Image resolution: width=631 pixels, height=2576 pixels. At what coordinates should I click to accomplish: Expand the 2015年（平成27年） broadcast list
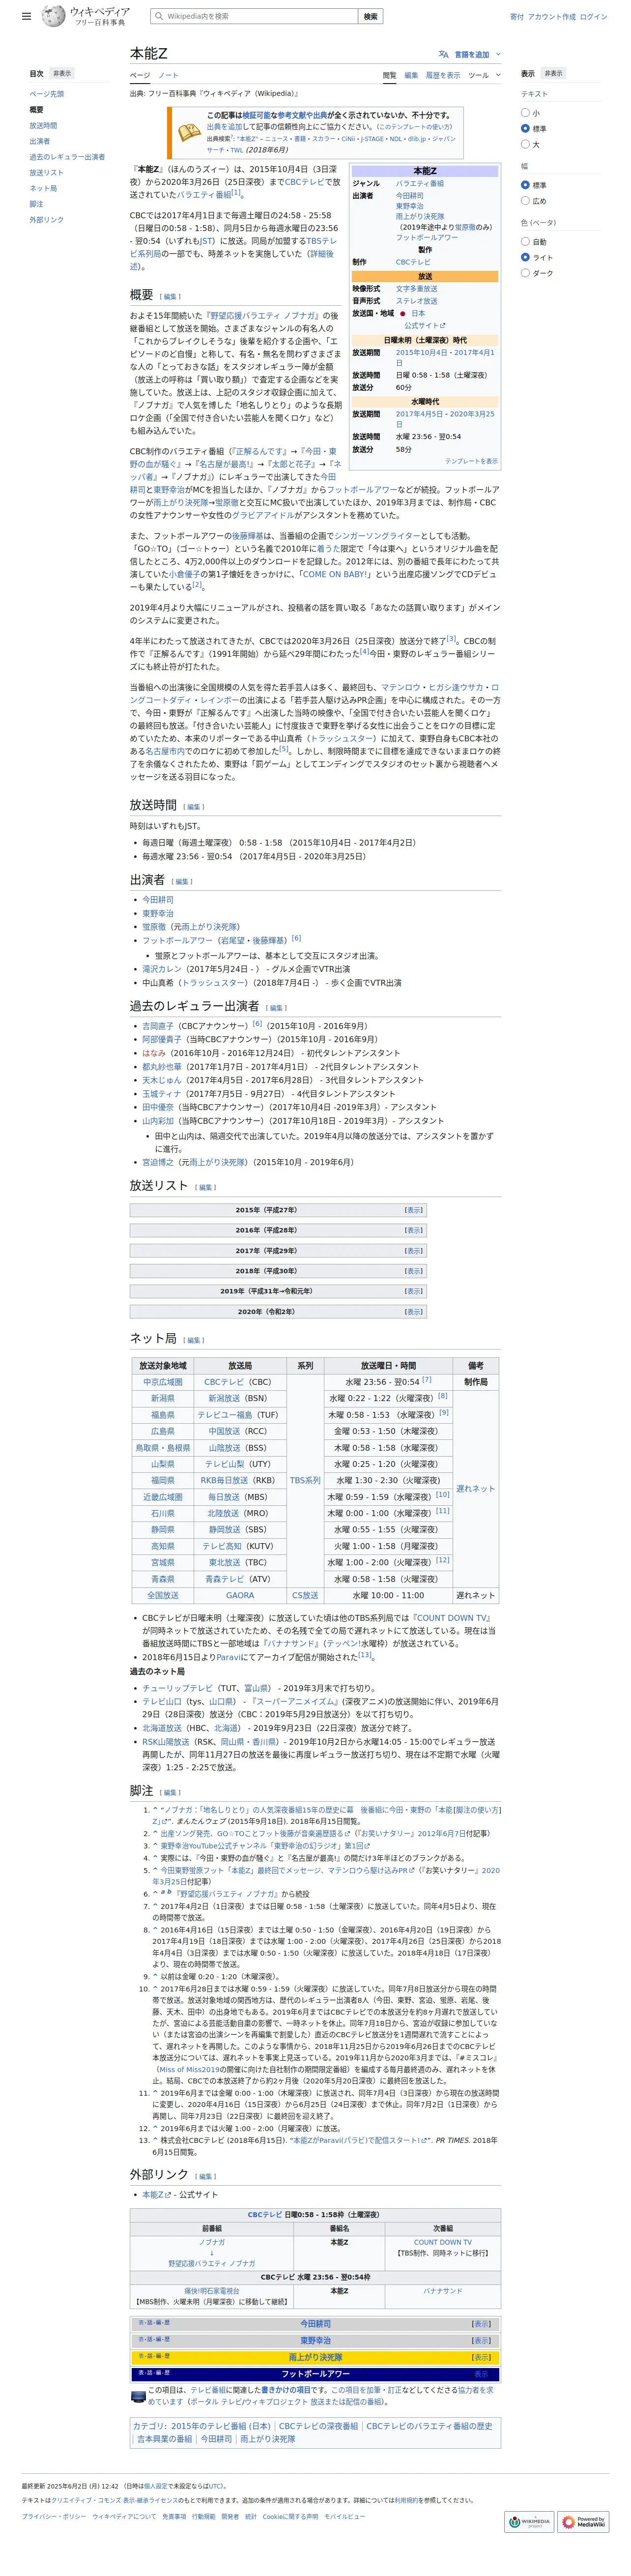(x=413, y=1210)
